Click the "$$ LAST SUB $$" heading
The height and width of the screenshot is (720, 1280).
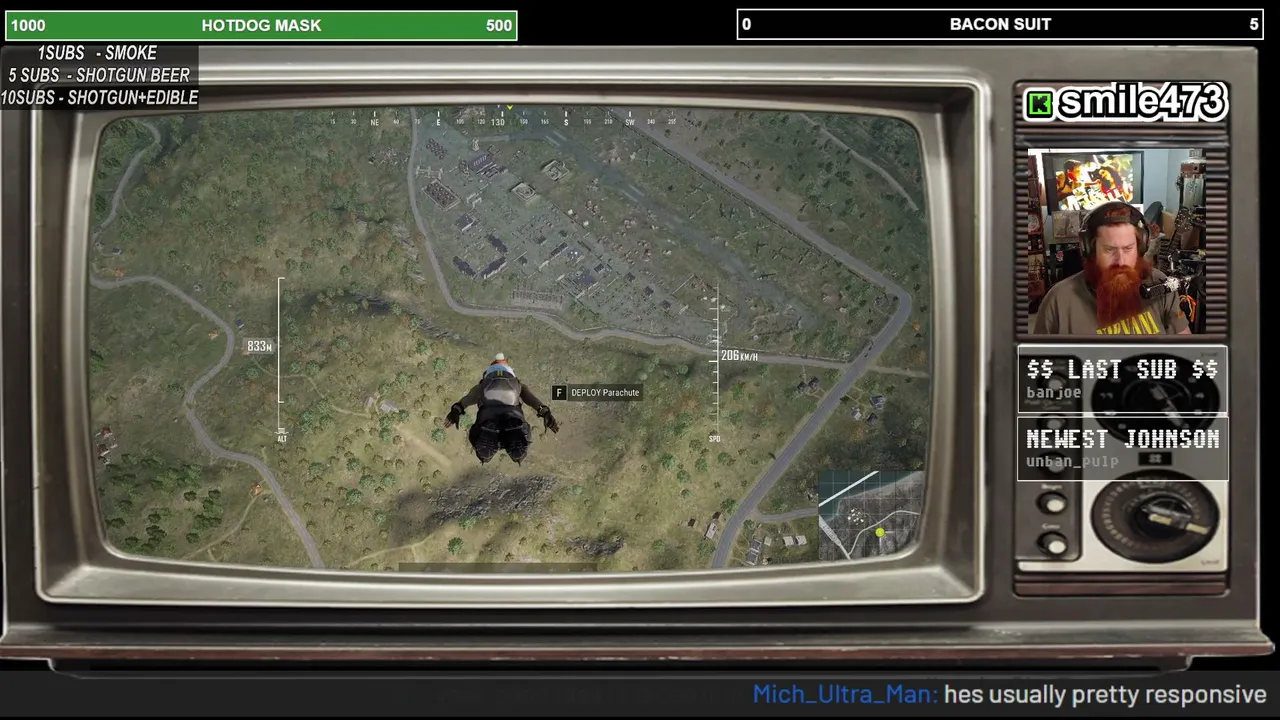(x=1122, y=369)
